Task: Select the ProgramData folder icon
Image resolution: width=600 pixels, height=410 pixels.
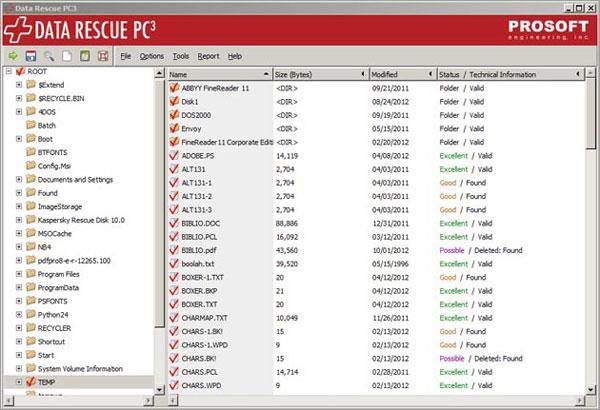Action: click(x=31, y=287)
